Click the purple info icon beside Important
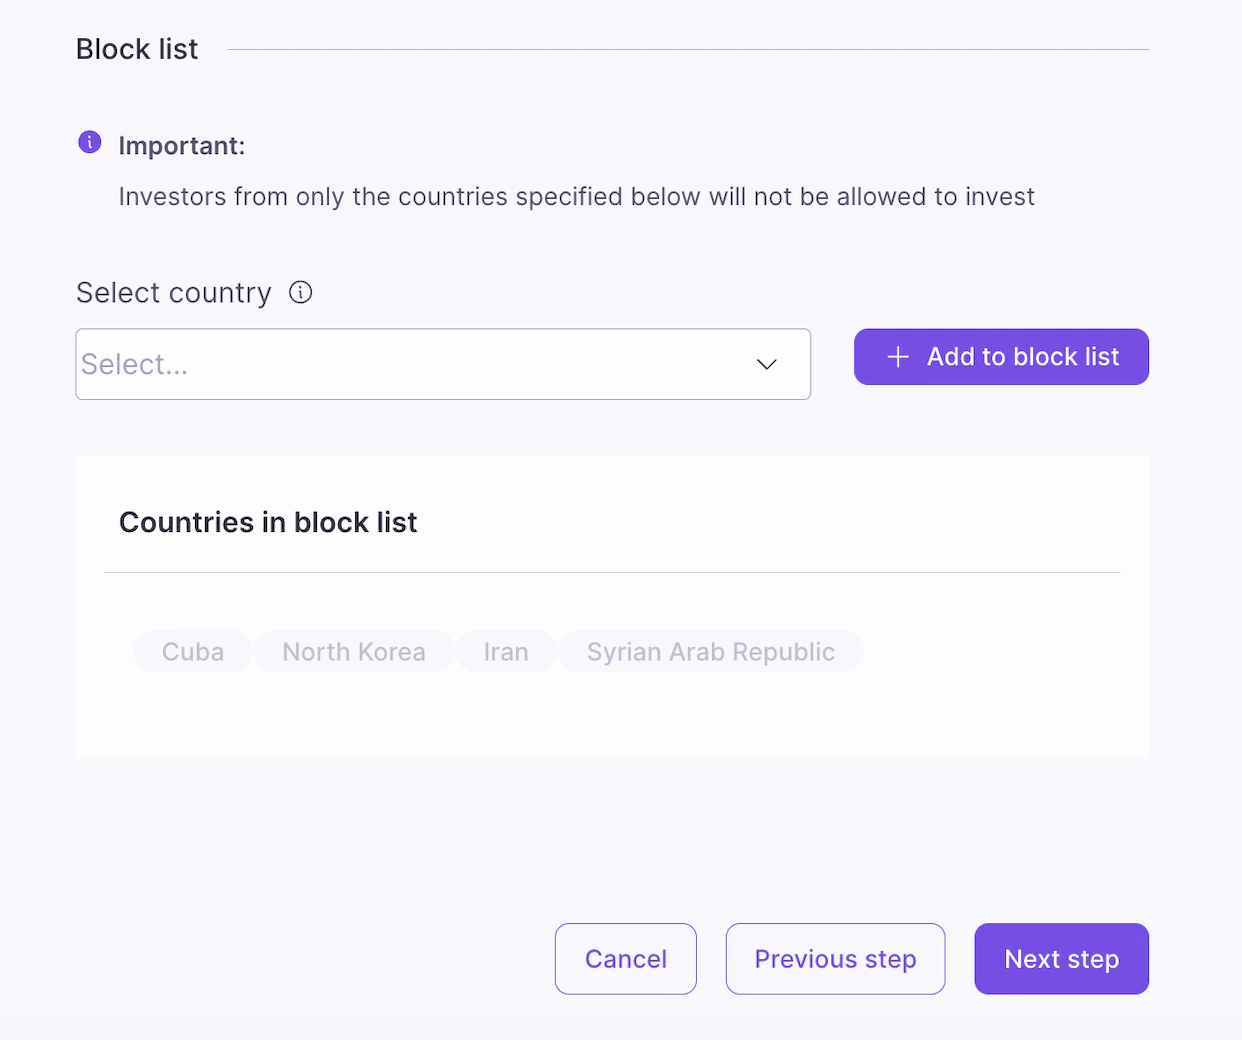This screenshot has width=1242, height=1040. coord(90,142)
